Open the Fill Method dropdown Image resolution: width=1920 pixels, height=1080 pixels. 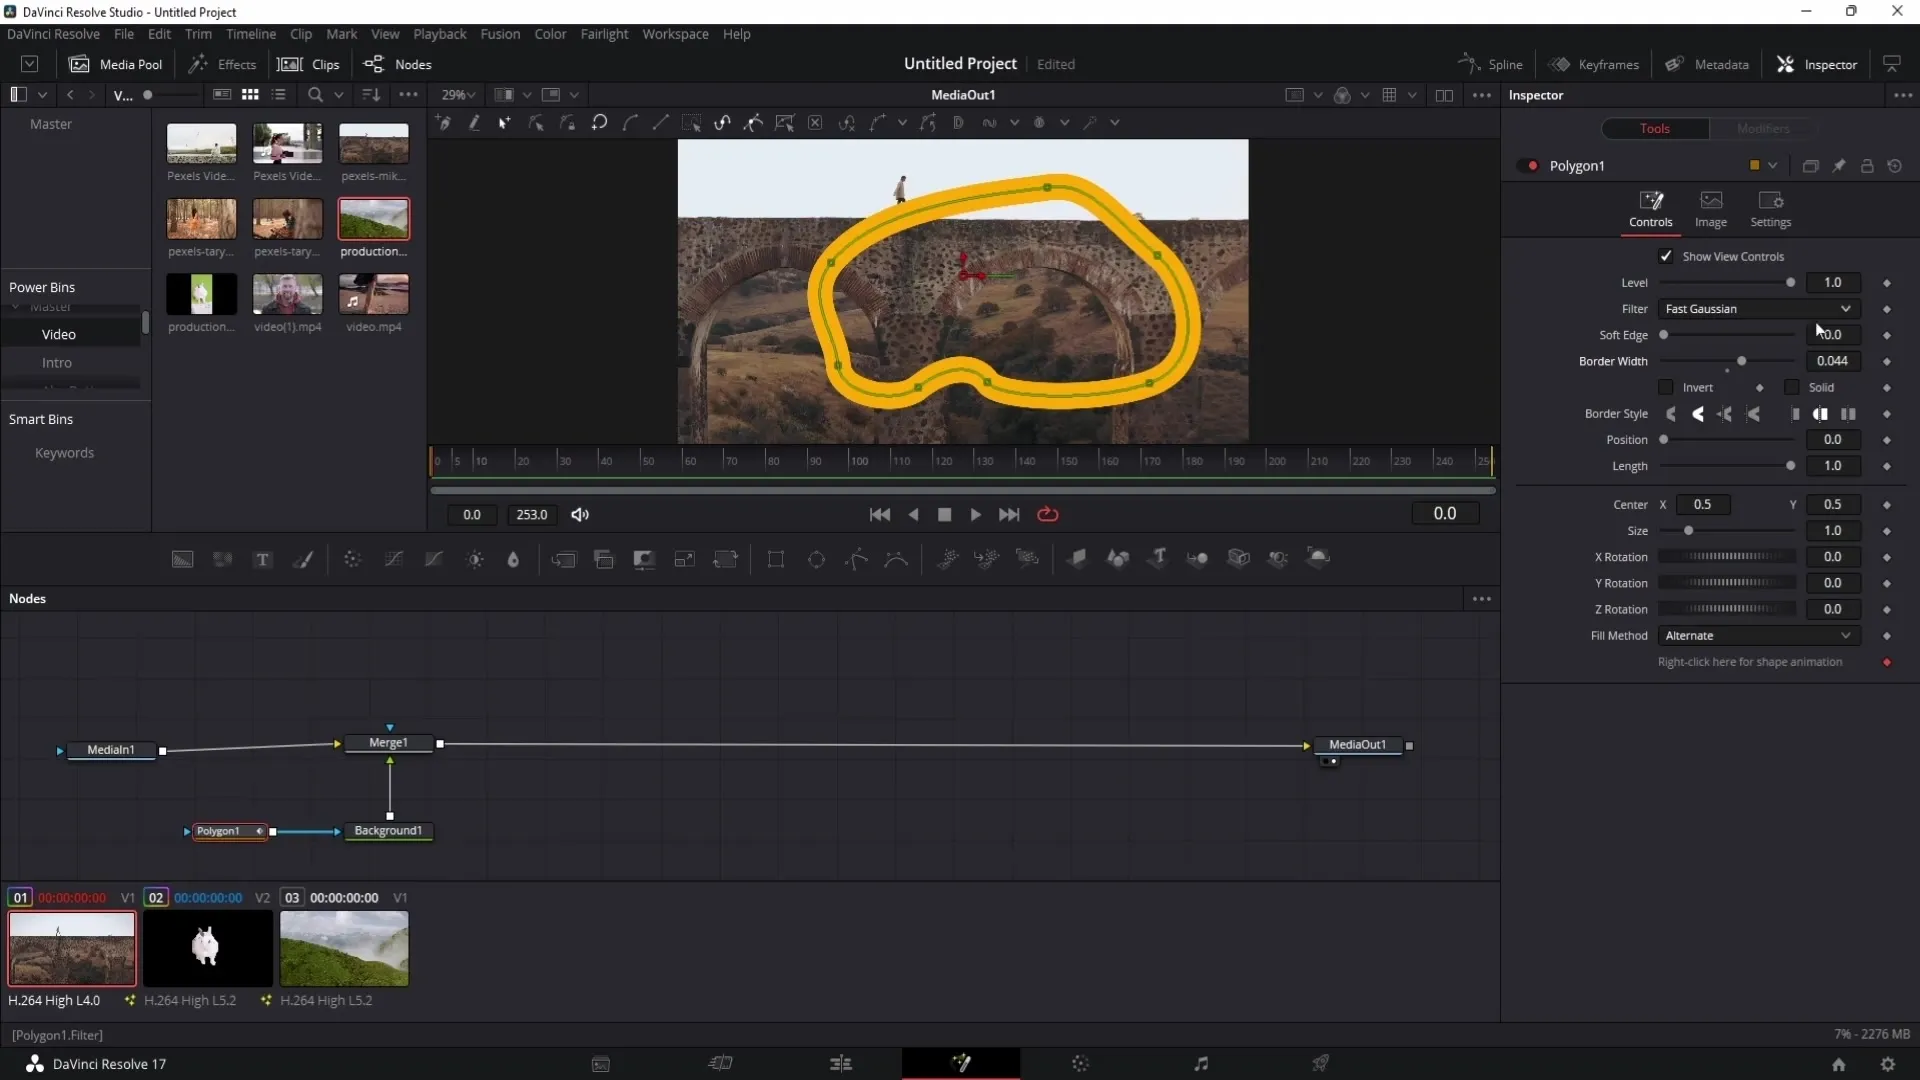(1758, 636)
